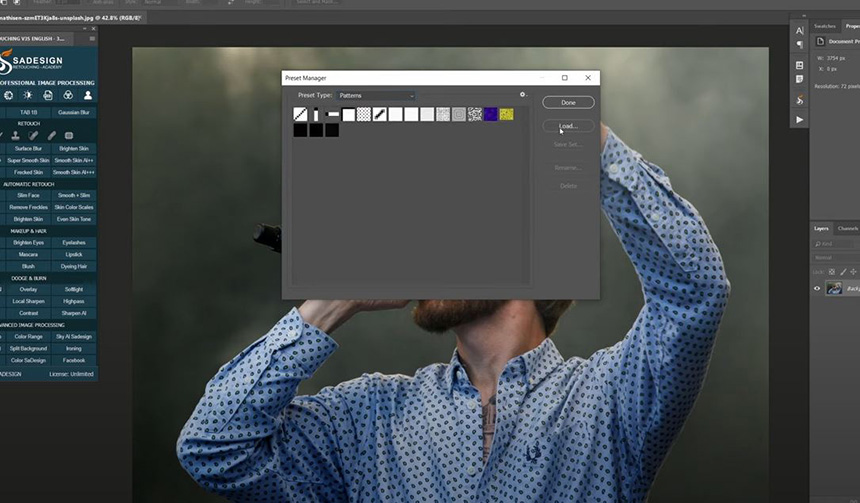Image resolution: width=860 pixels, height=503 pixels.
Task: Click the Kind filter field in Layers
Action: point(833,244)
